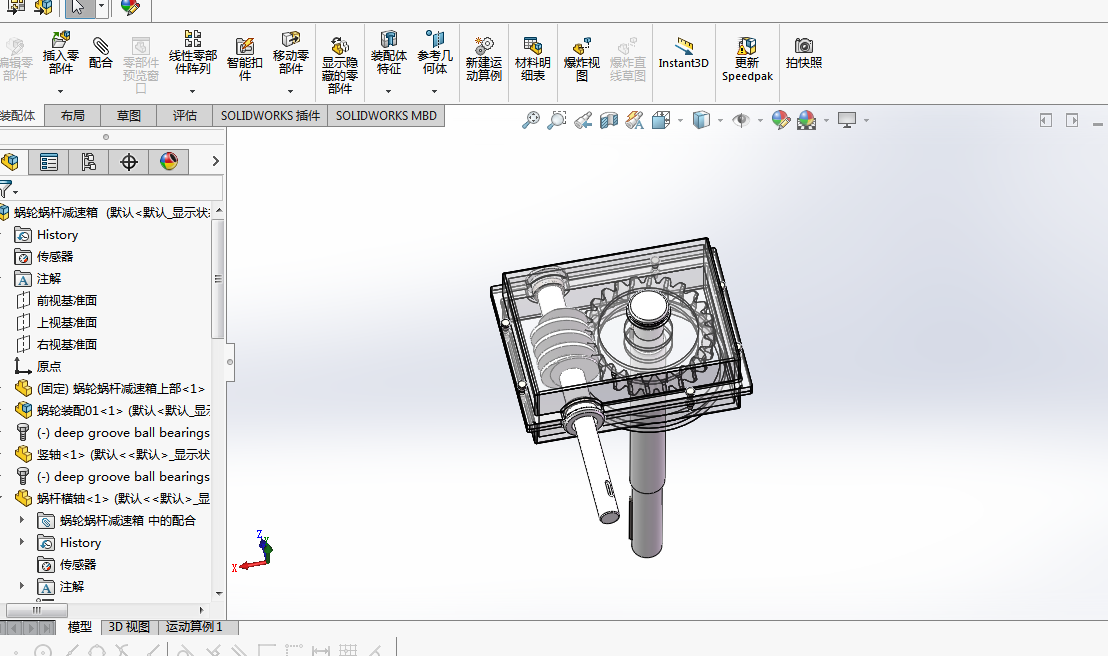The height and width of the screenshot is (656, 1108).
Task: Open the FeatureManager design tree tab
Action: coord(11,162)
